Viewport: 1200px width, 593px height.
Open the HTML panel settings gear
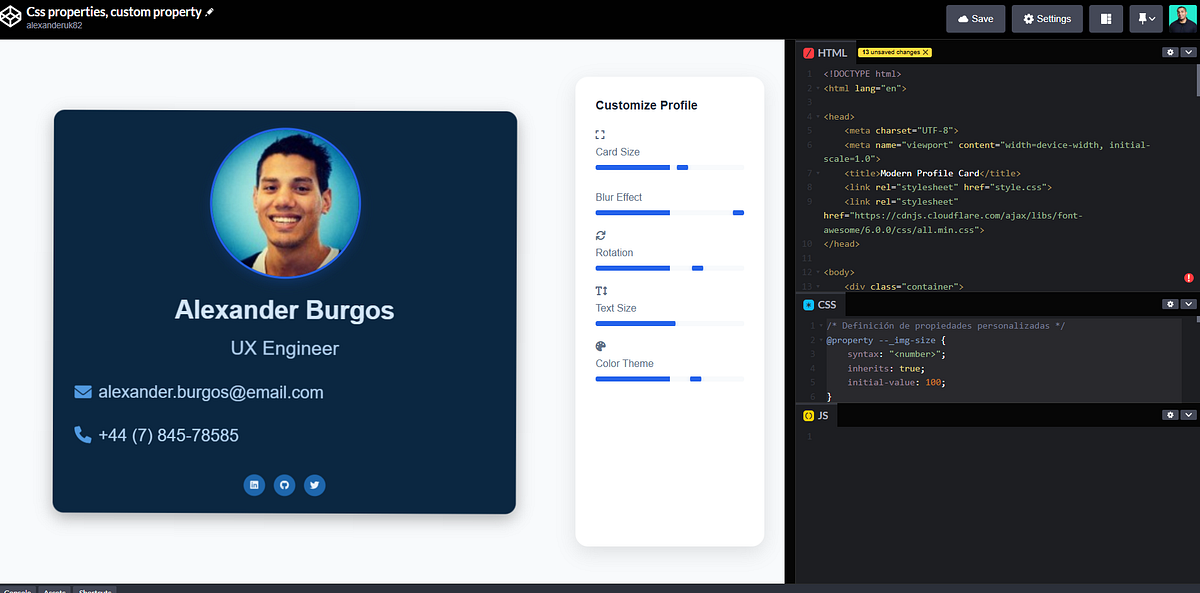pyautogui.click(x=1169, y=52)
